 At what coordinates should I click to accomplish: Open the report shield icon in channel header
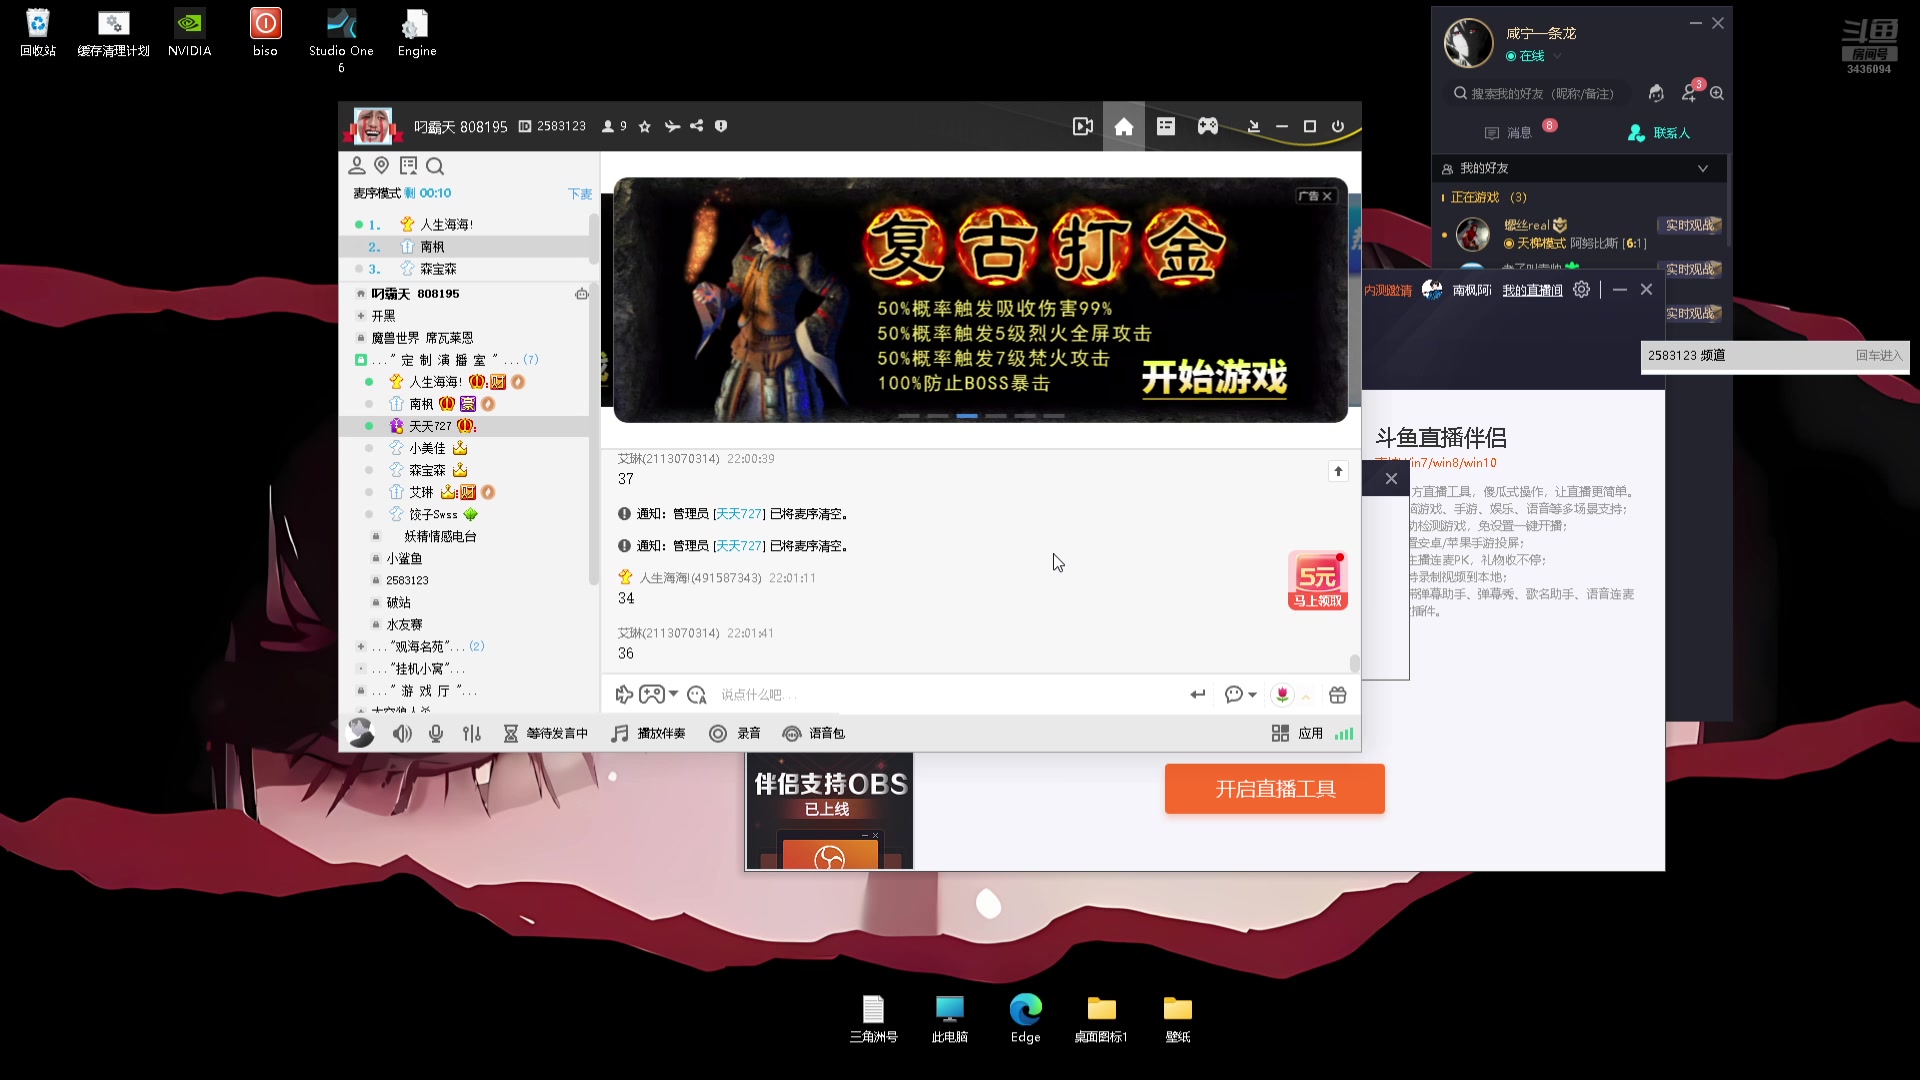721,126
